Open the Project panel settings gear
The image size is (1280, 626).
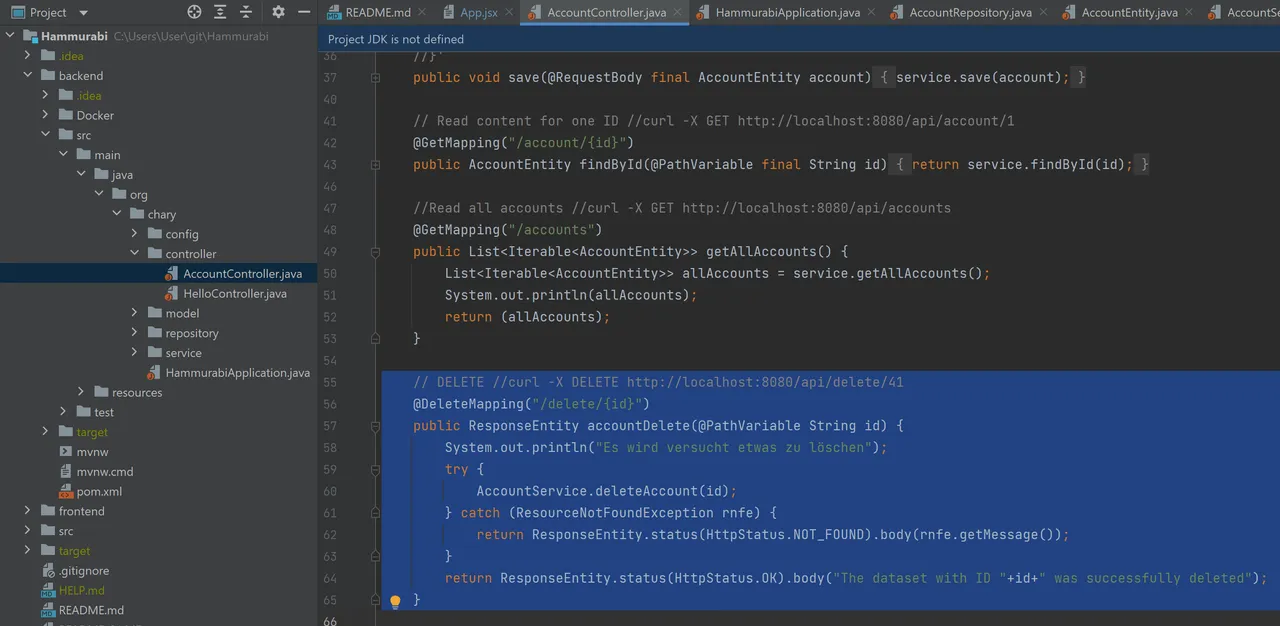[x=278, y=12]
